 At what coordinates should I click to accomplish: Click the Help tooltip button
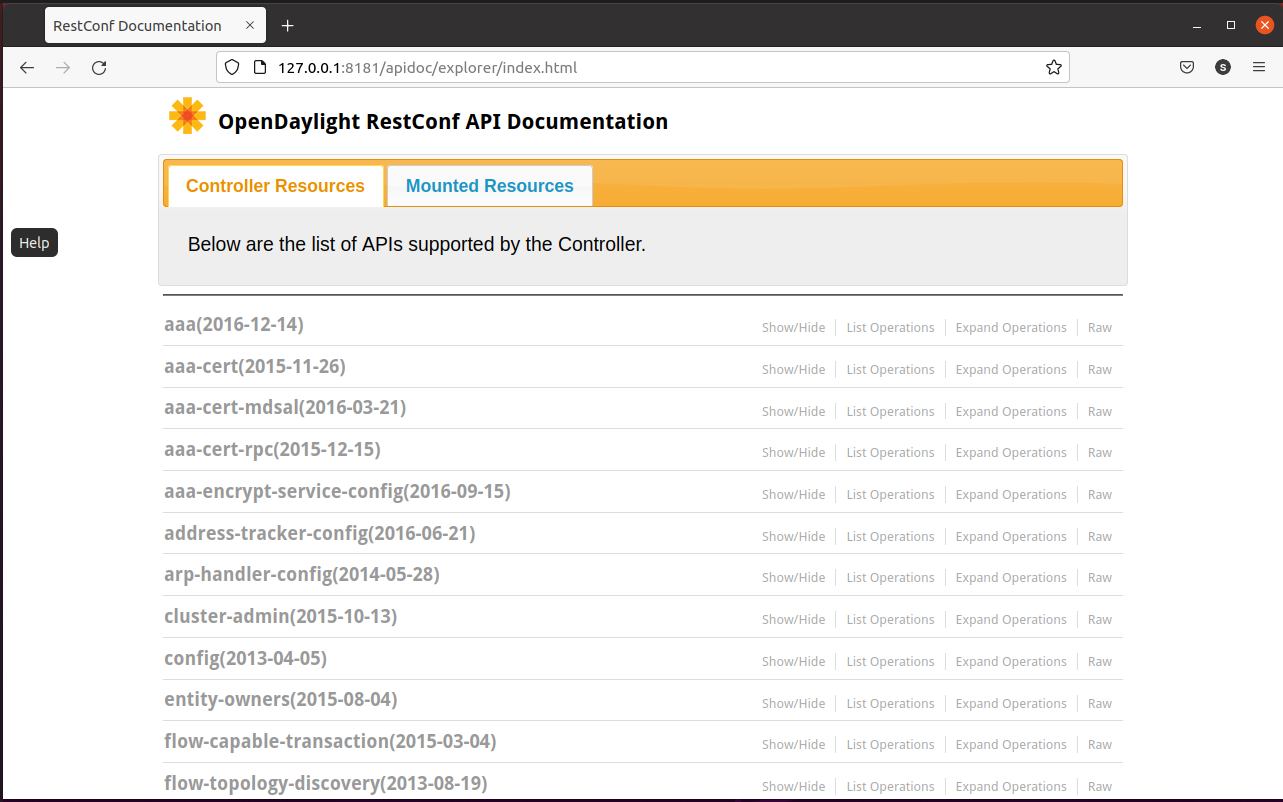click(x=34, y=243)
